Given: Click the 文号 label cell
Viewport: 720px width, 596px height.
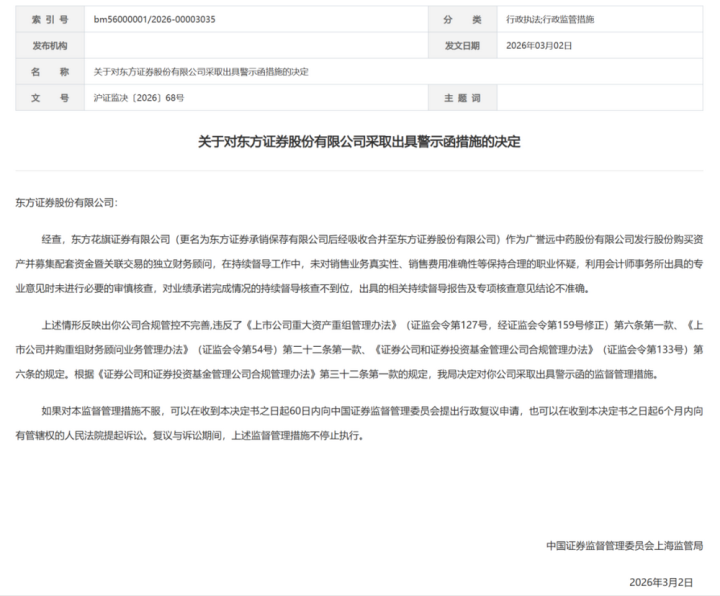Looking at the screenshot, I should [x=50, y=98].
